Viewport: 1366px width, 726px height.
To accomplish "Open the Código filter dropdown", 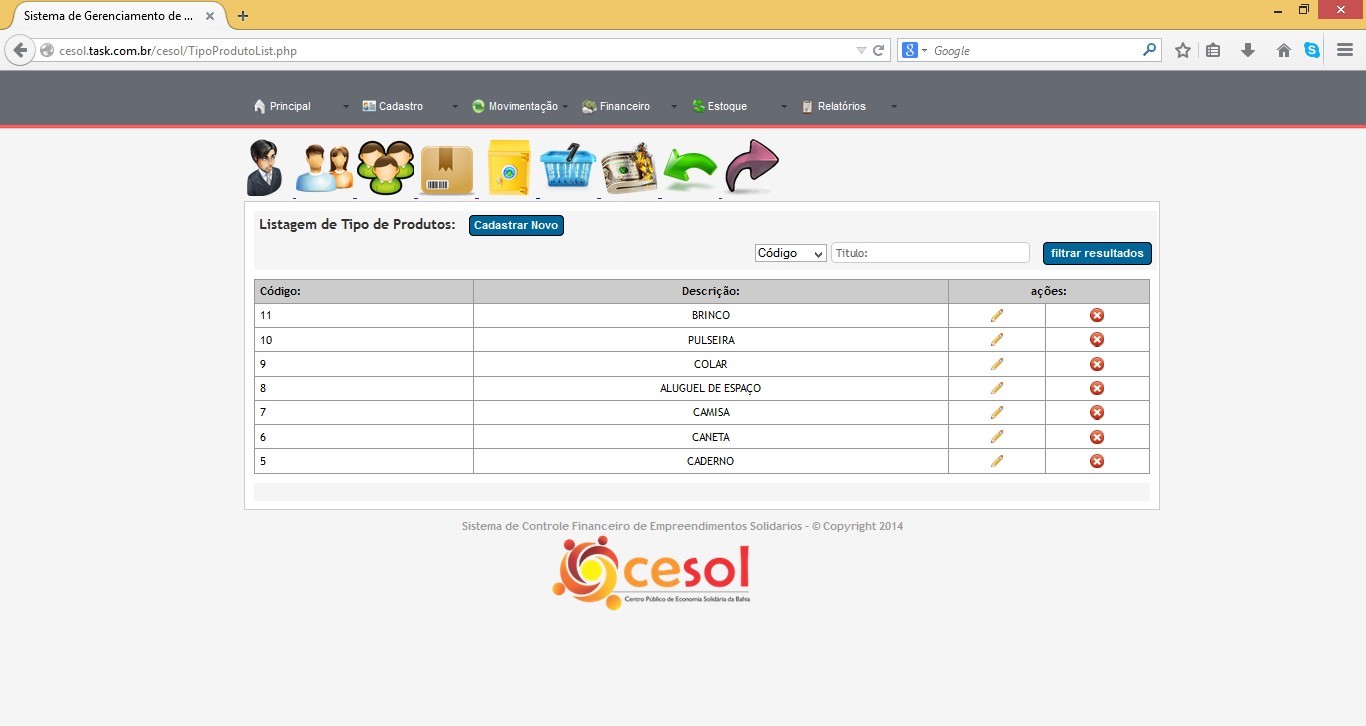I will pos(790,254).
